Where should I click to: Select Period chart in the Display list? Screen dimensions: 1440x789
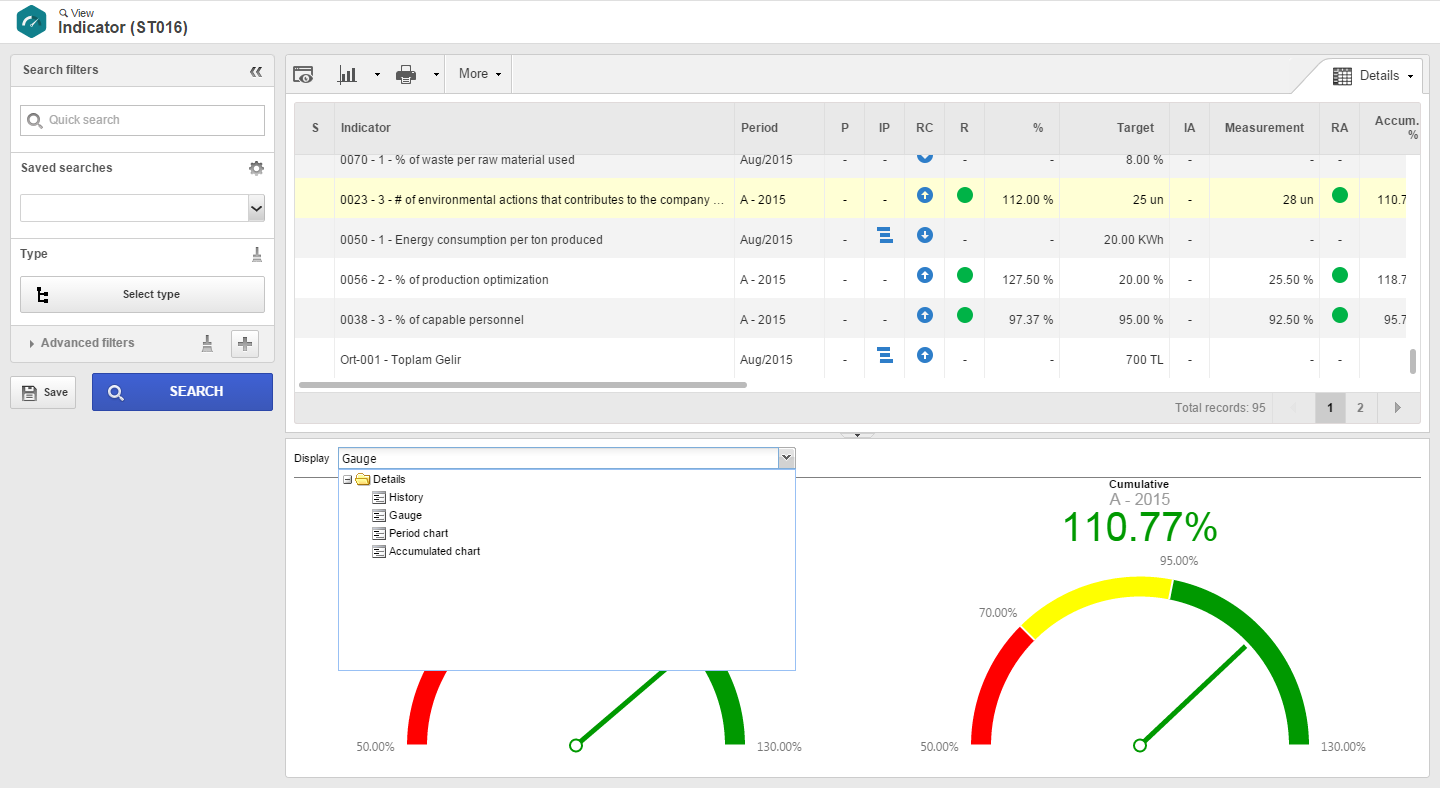tap(419, 534)
